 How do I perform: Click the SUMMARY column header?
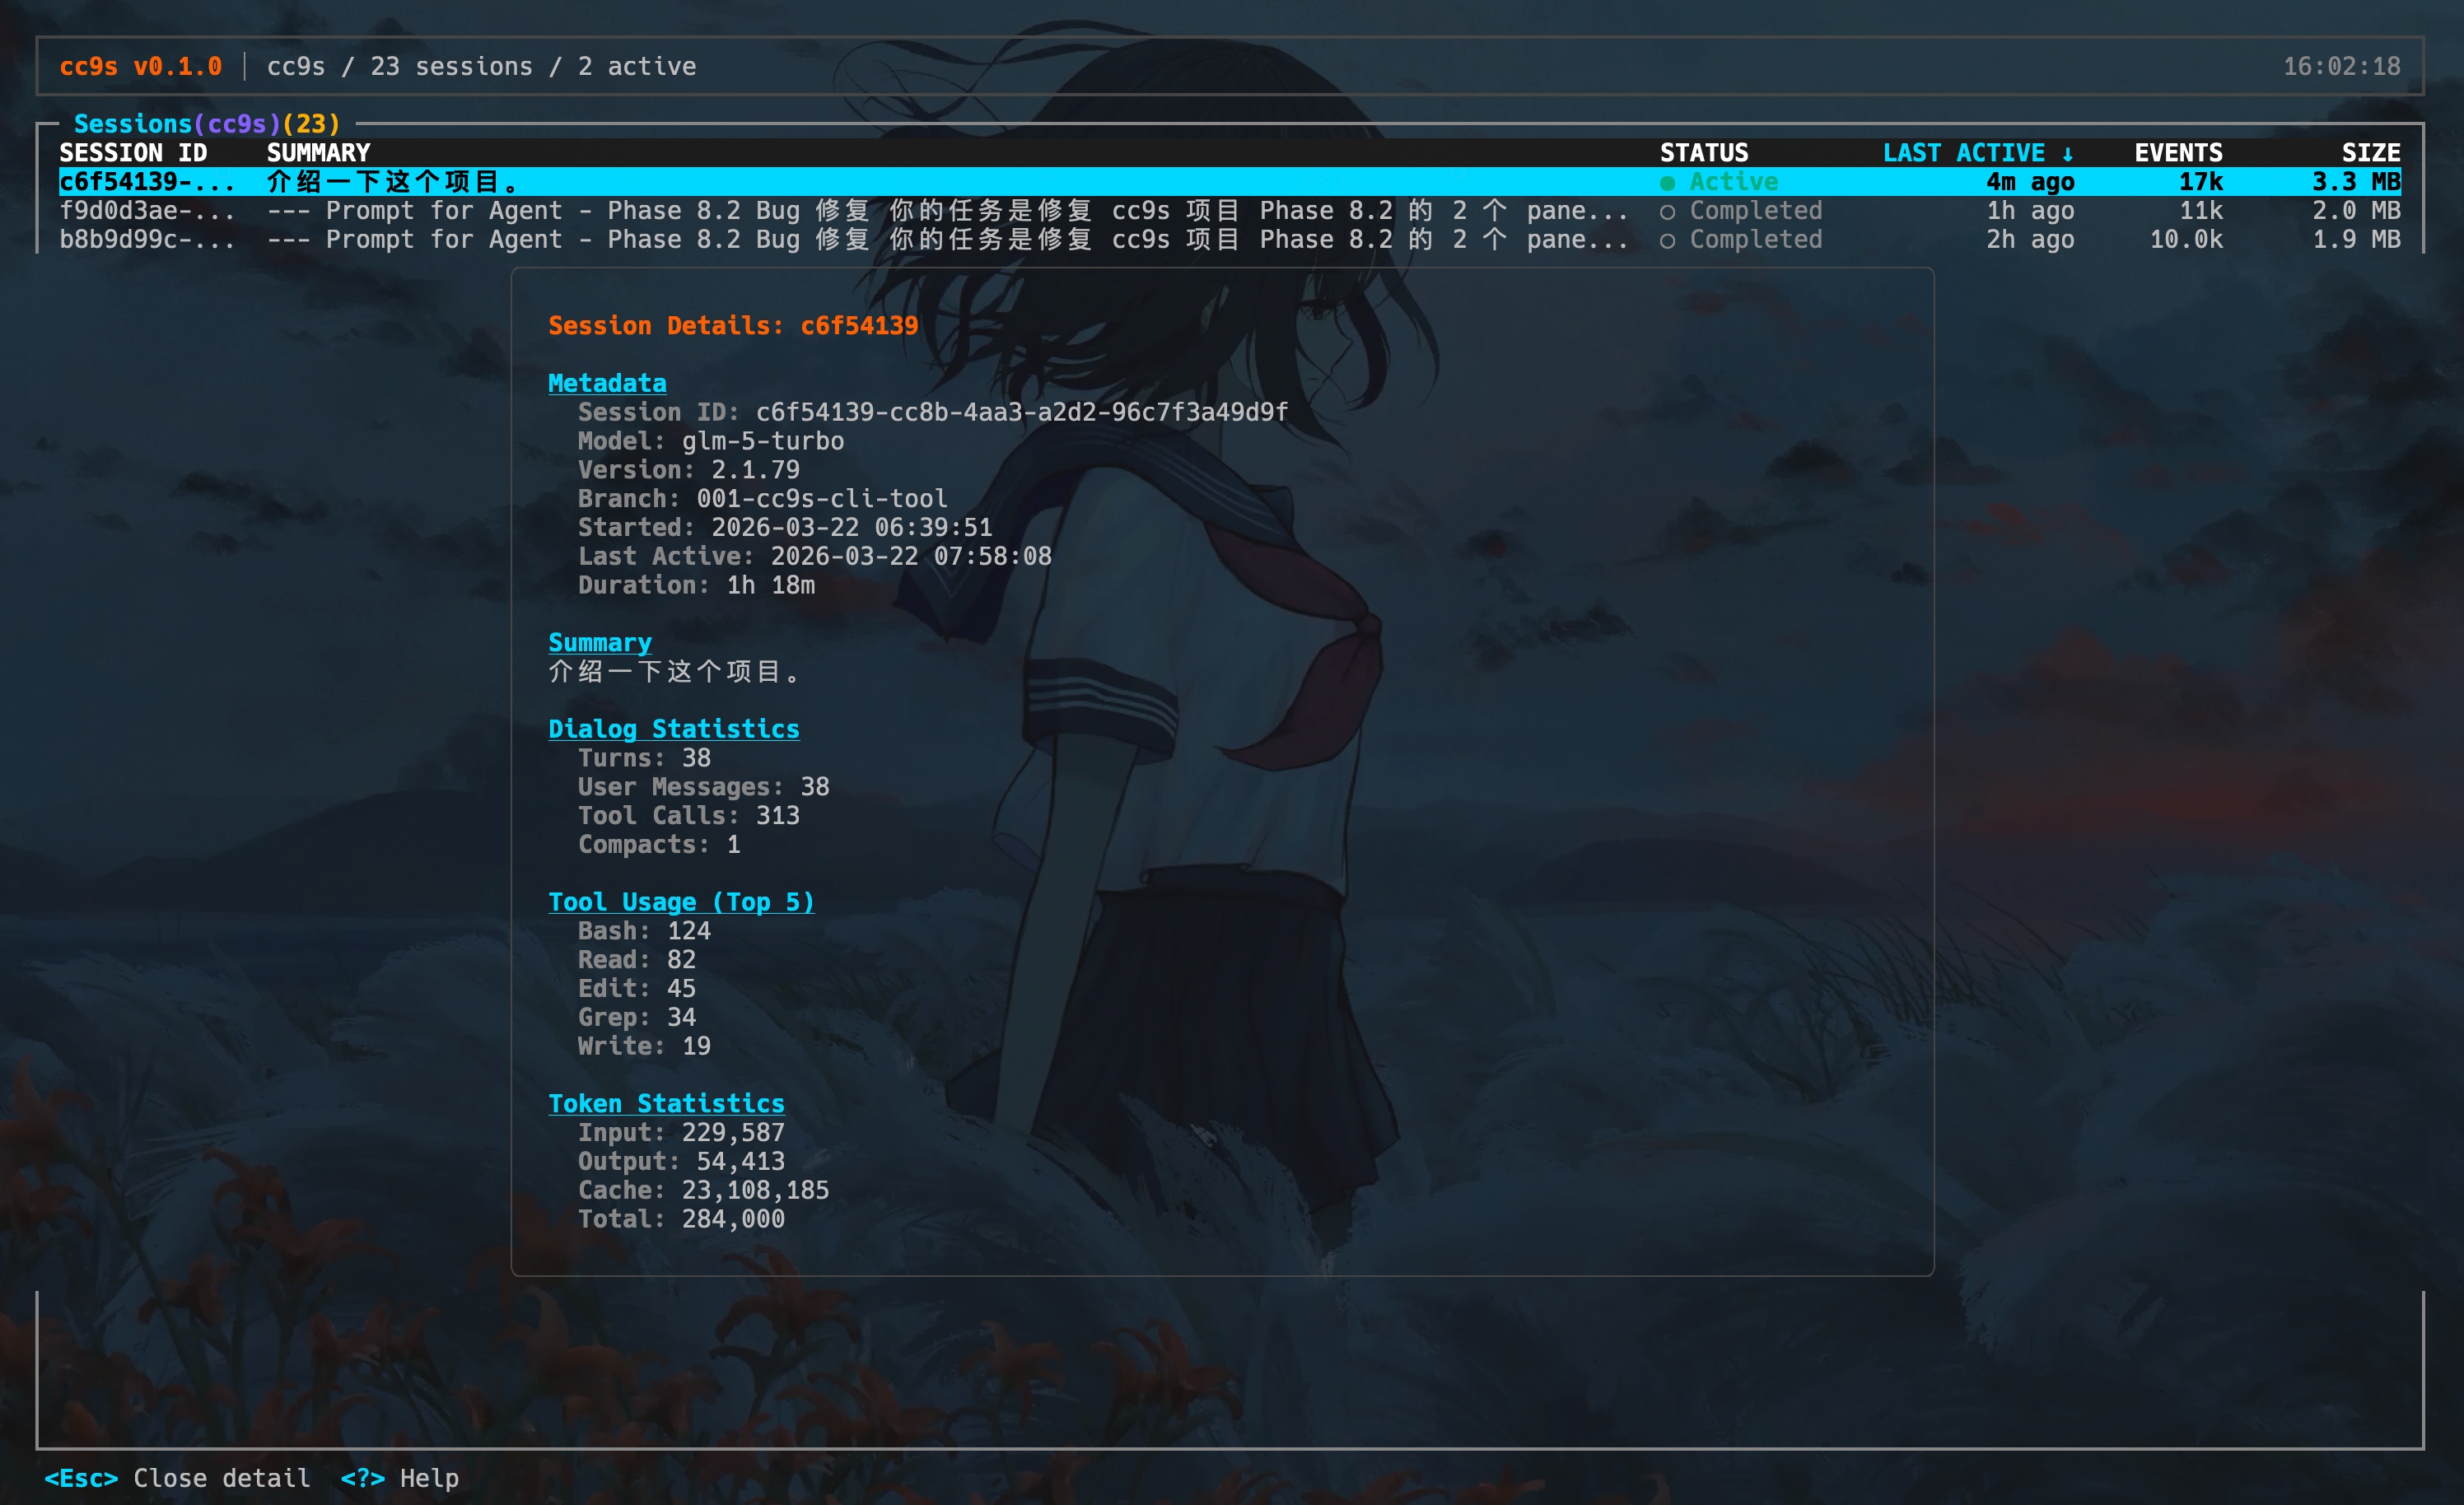(x=318, y=153)
